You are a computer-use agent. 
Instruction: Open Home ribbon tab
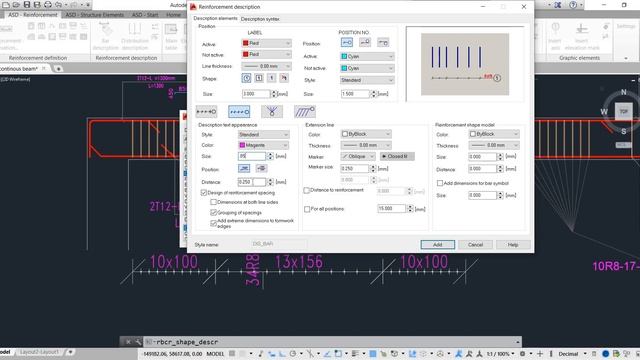[x=173, y=15]
